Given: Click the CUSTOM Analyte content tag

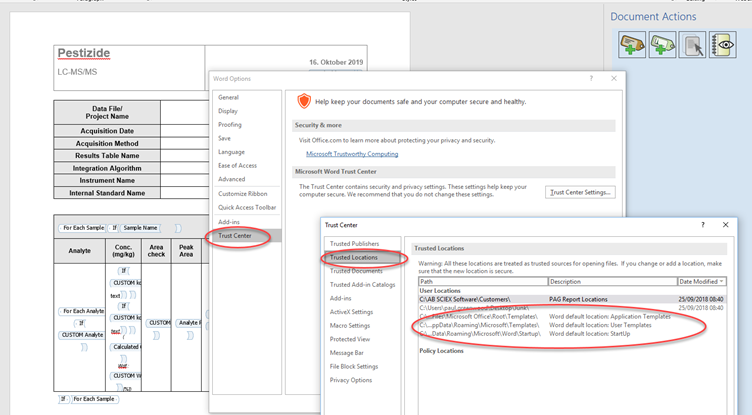Looking at the screenshot, I should click(82, 335).
